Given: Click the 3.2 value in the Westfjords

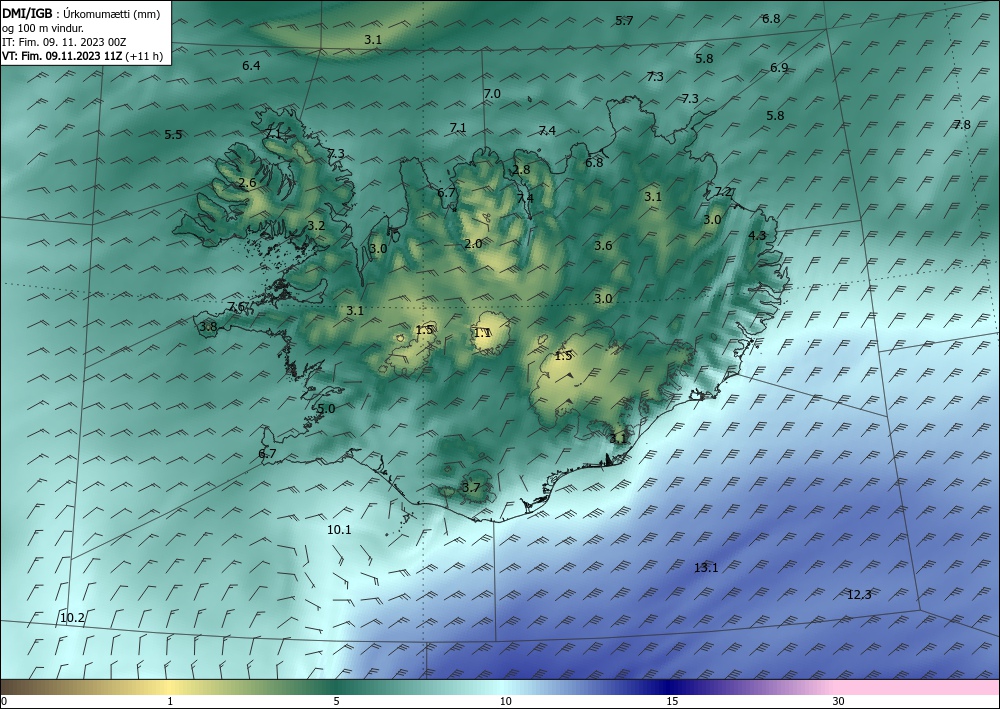Looking at the screenshot, I should [x=316, y=225].
